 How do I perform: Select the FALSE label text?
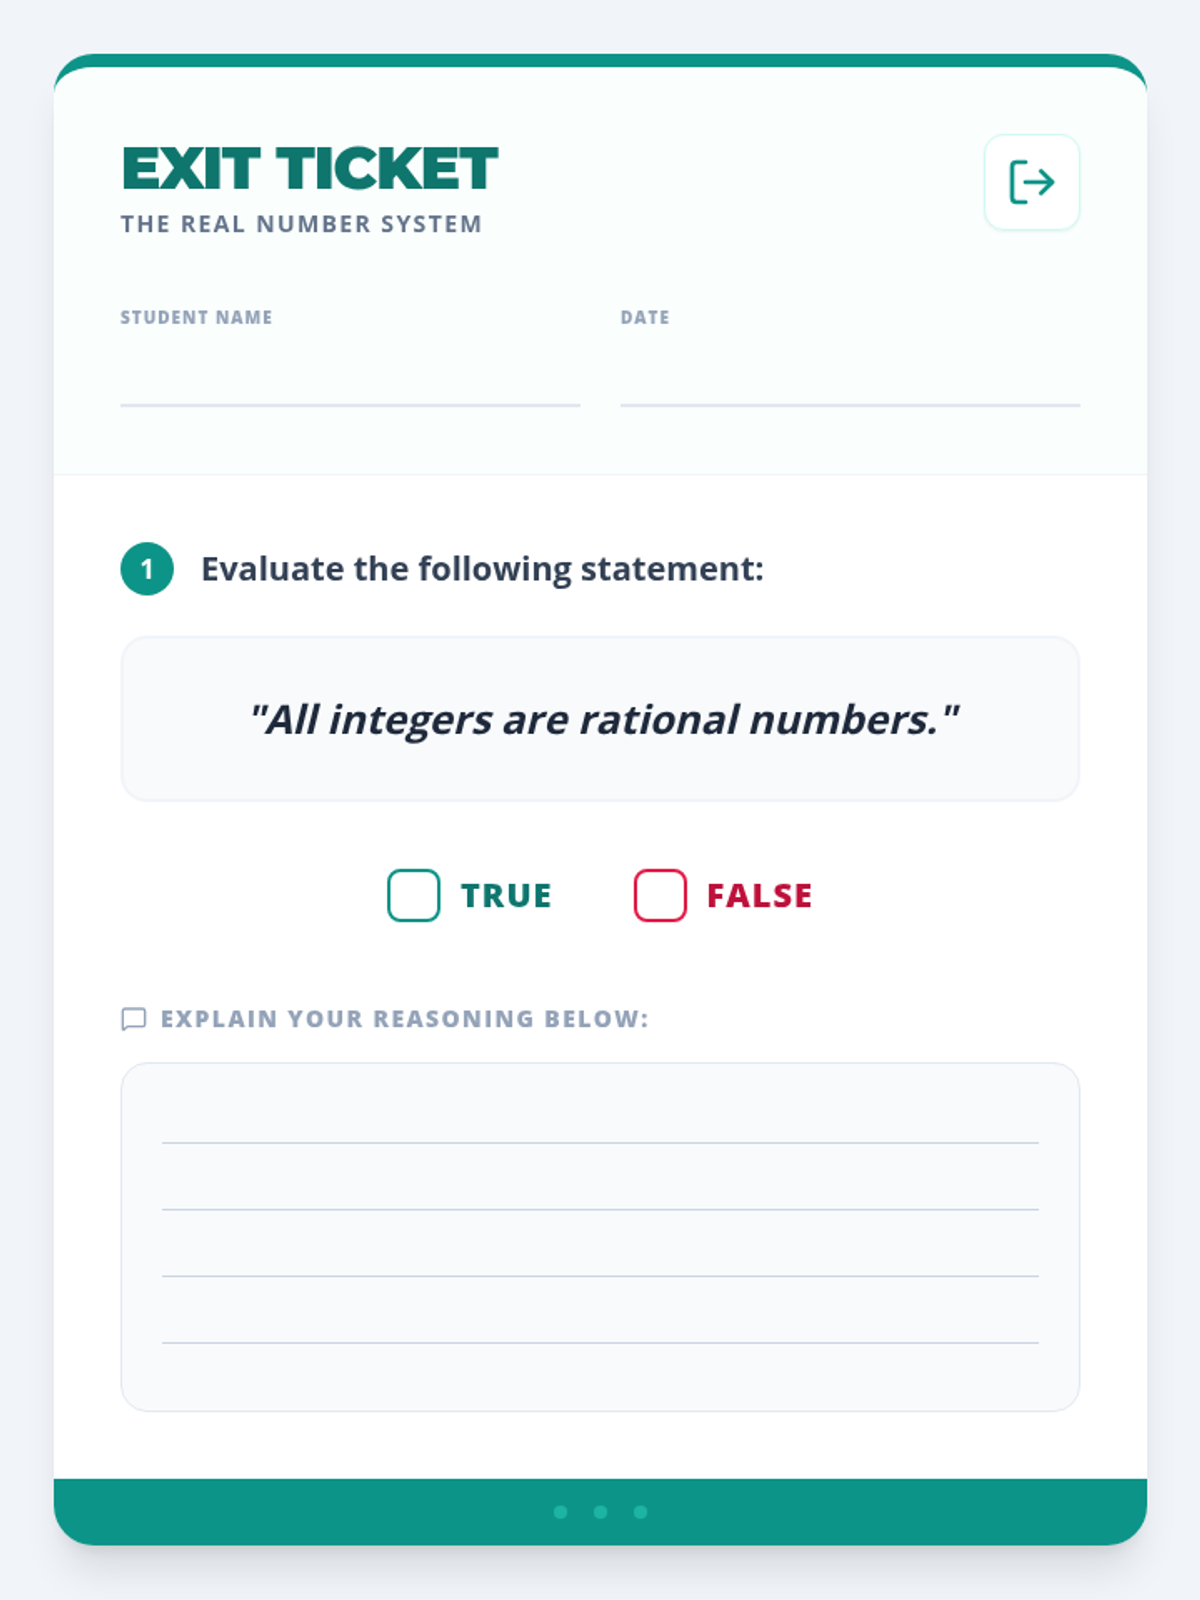(x=760, y=896)
